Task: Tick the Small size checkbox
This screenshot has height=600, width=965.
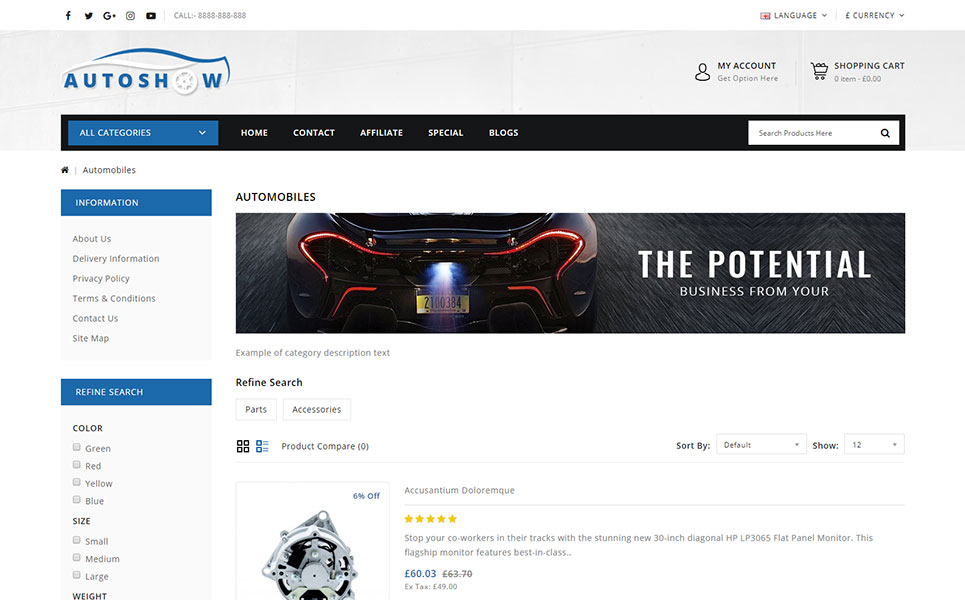Action: tap(77, 540)
